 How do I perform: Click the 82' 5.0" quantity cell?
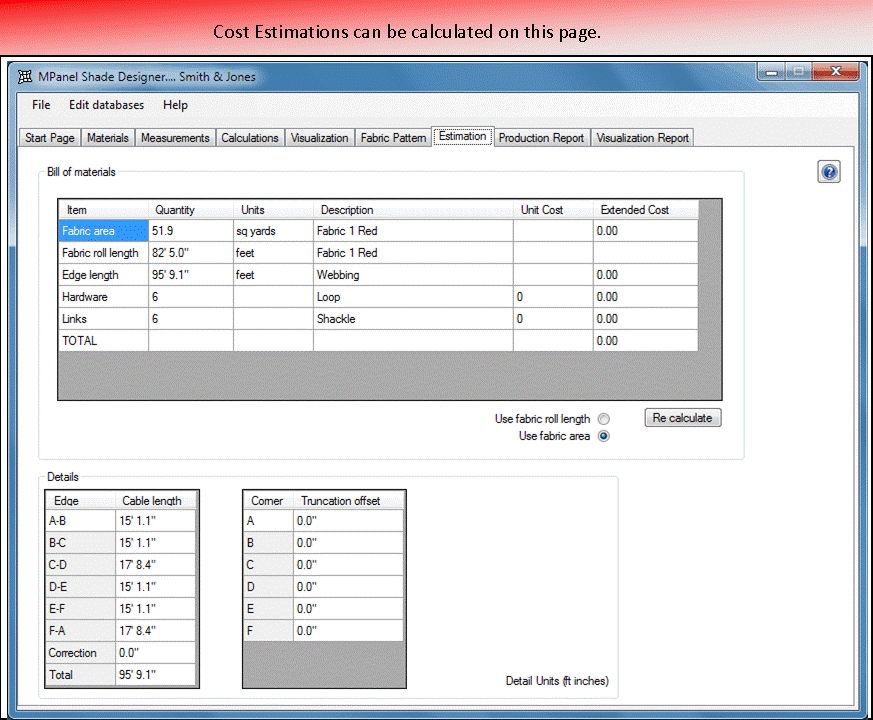191,253
